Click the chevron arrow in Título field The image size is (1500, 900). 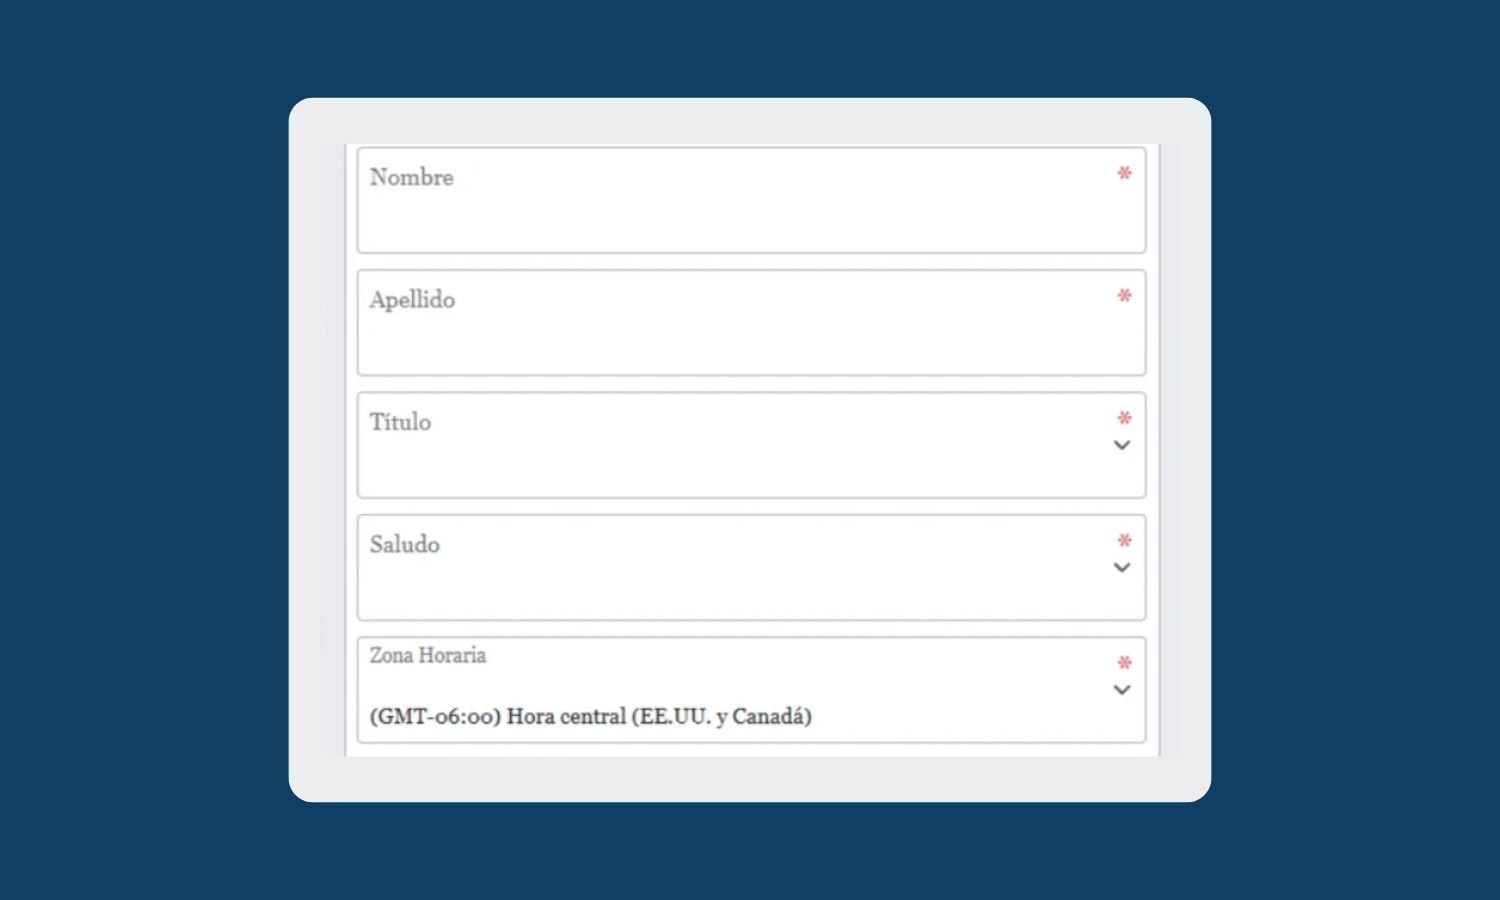pyautogui.click(x=1122, y=445)
